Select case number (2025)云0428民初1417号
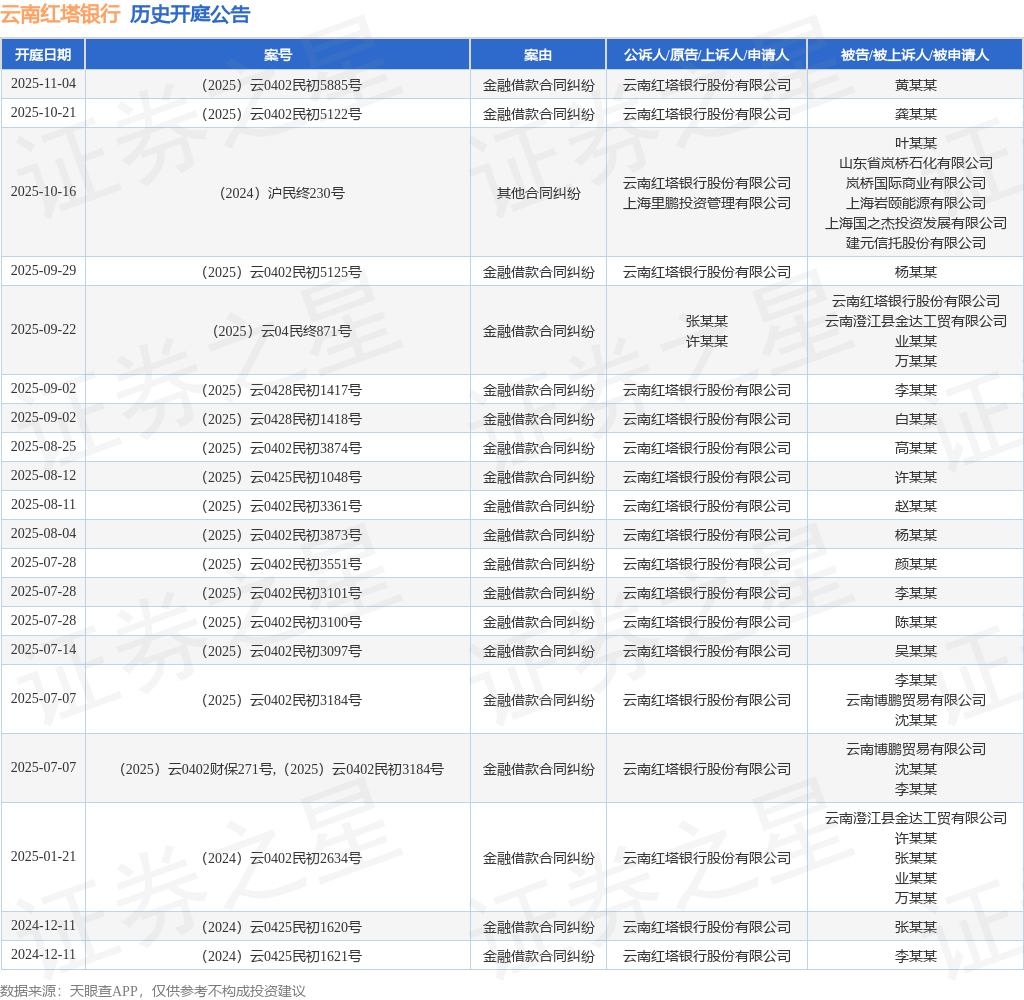 click(281, 391)
